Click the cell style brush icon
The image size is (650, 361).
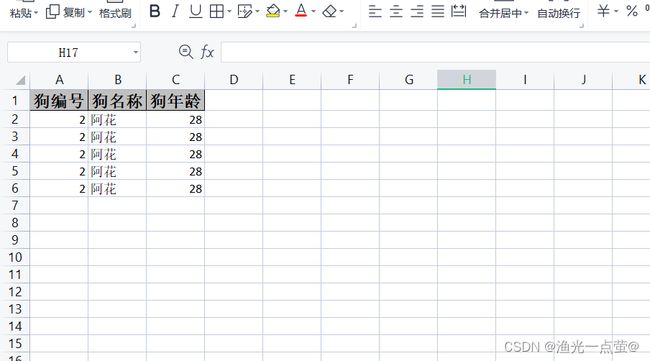245,11
